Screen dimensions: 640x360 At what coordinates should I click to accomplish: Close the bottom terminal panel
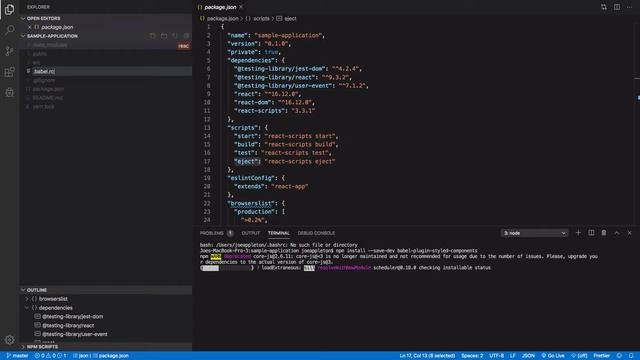629,233
